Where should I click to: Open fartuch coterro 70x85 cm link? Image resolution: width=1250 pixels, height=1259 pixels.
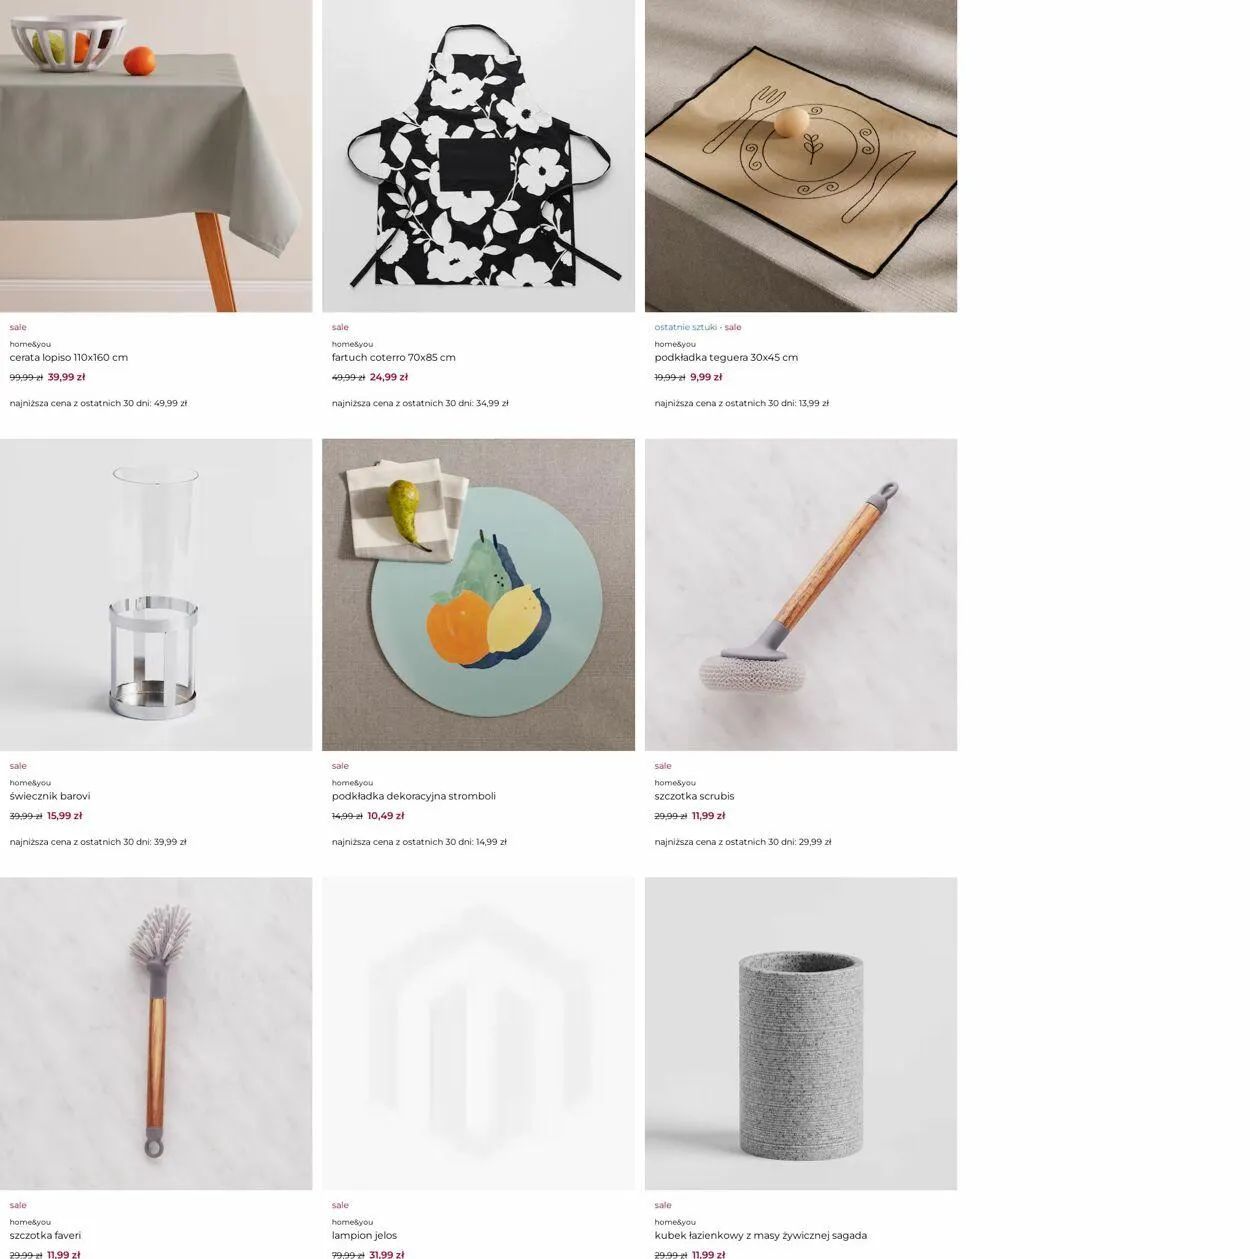pos(394,357)
